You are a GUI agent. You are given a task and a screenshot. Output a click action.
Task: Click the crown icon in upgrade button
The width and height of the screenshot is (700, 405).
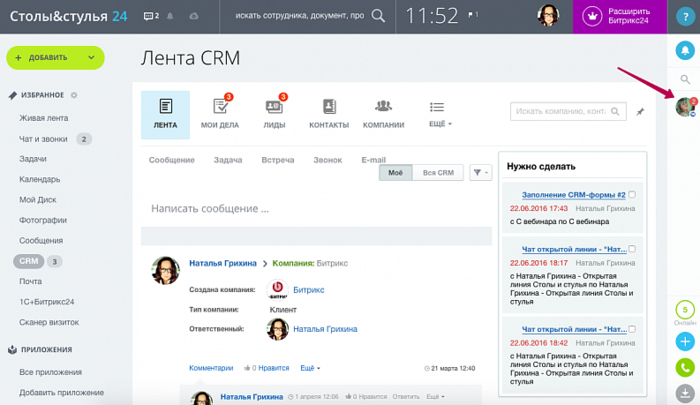pos(592,17)
